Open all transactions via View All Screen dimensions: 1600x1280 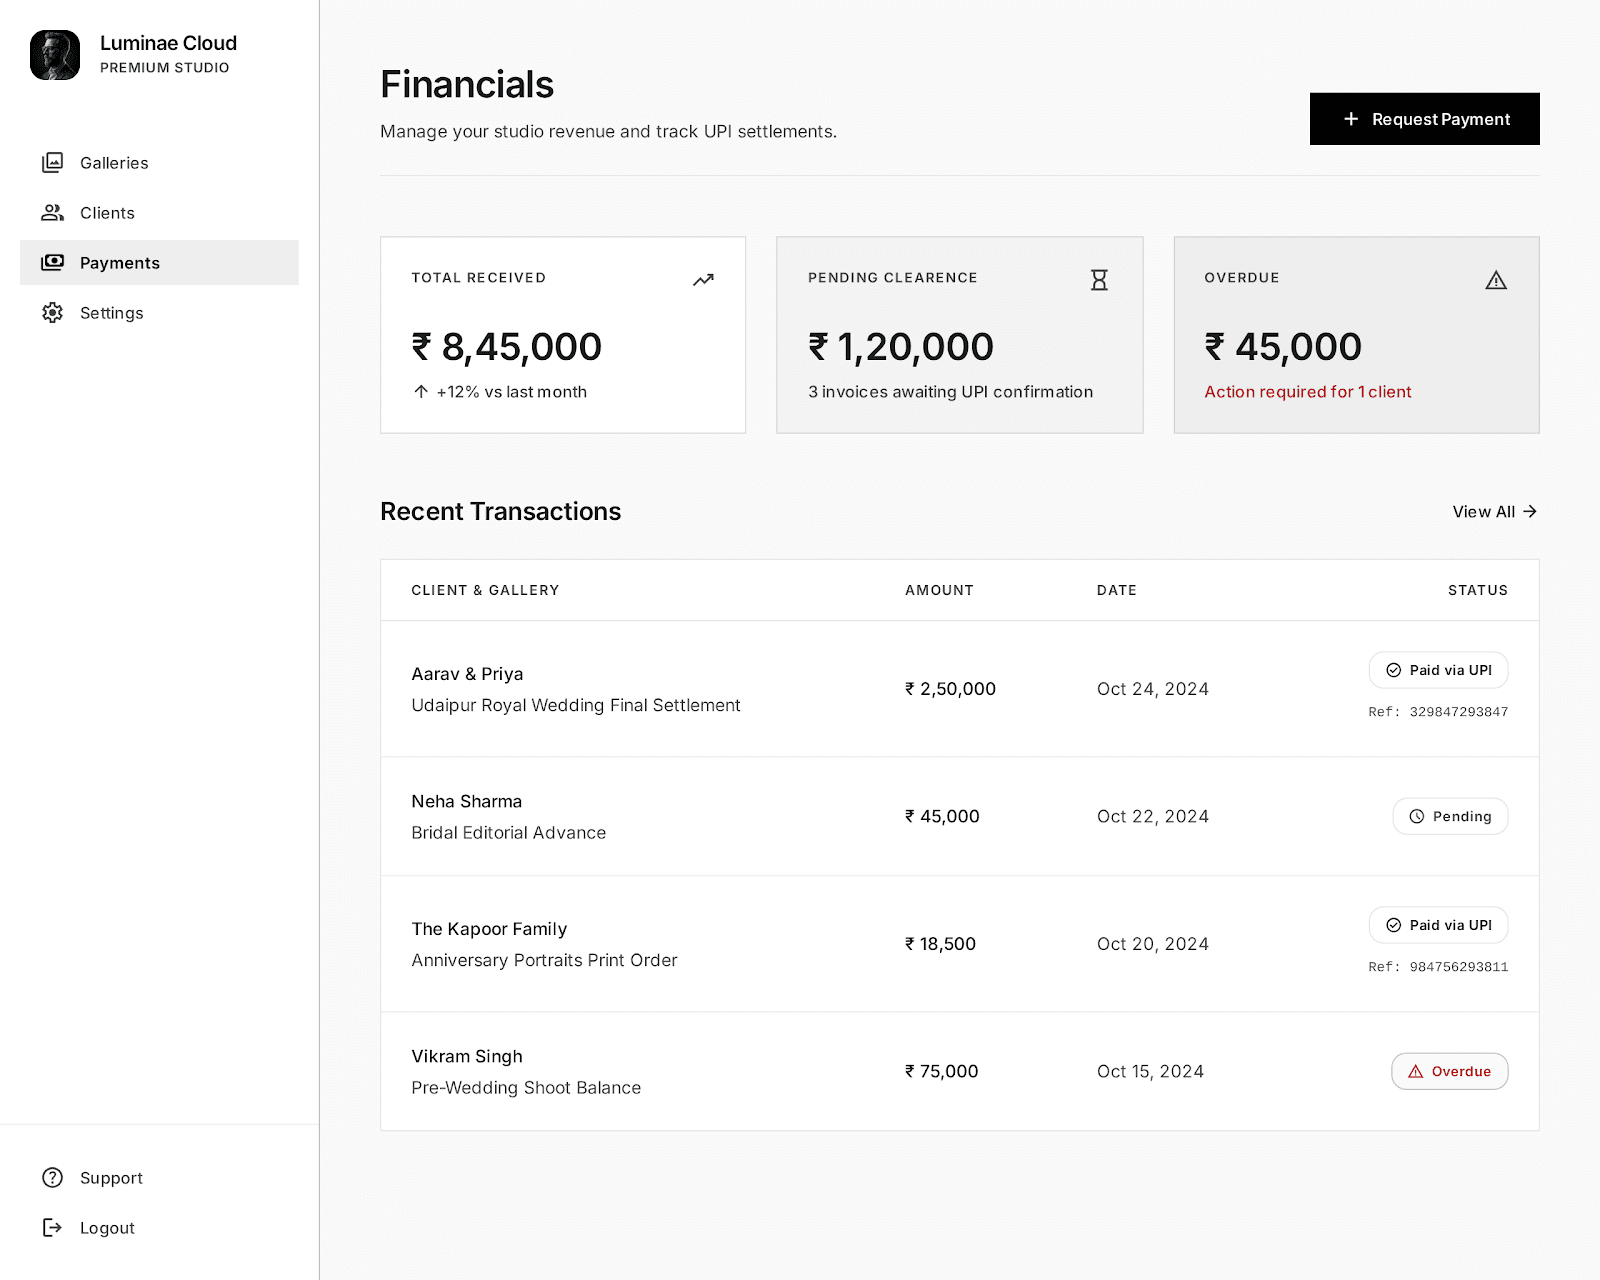(x=1495, y=511)
